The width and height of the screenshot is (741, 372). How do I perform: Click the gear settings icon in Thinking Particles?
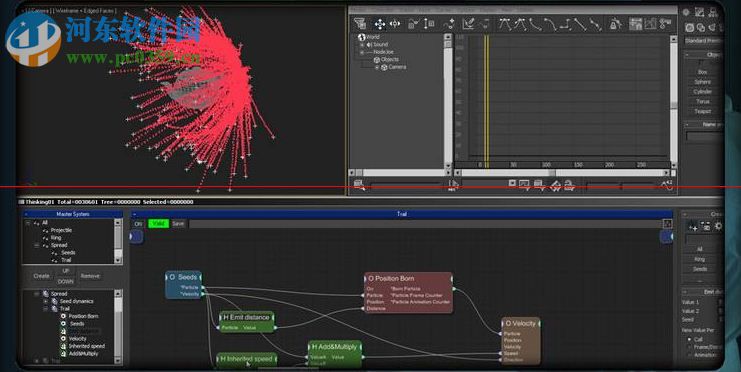(x=718, y=226)
